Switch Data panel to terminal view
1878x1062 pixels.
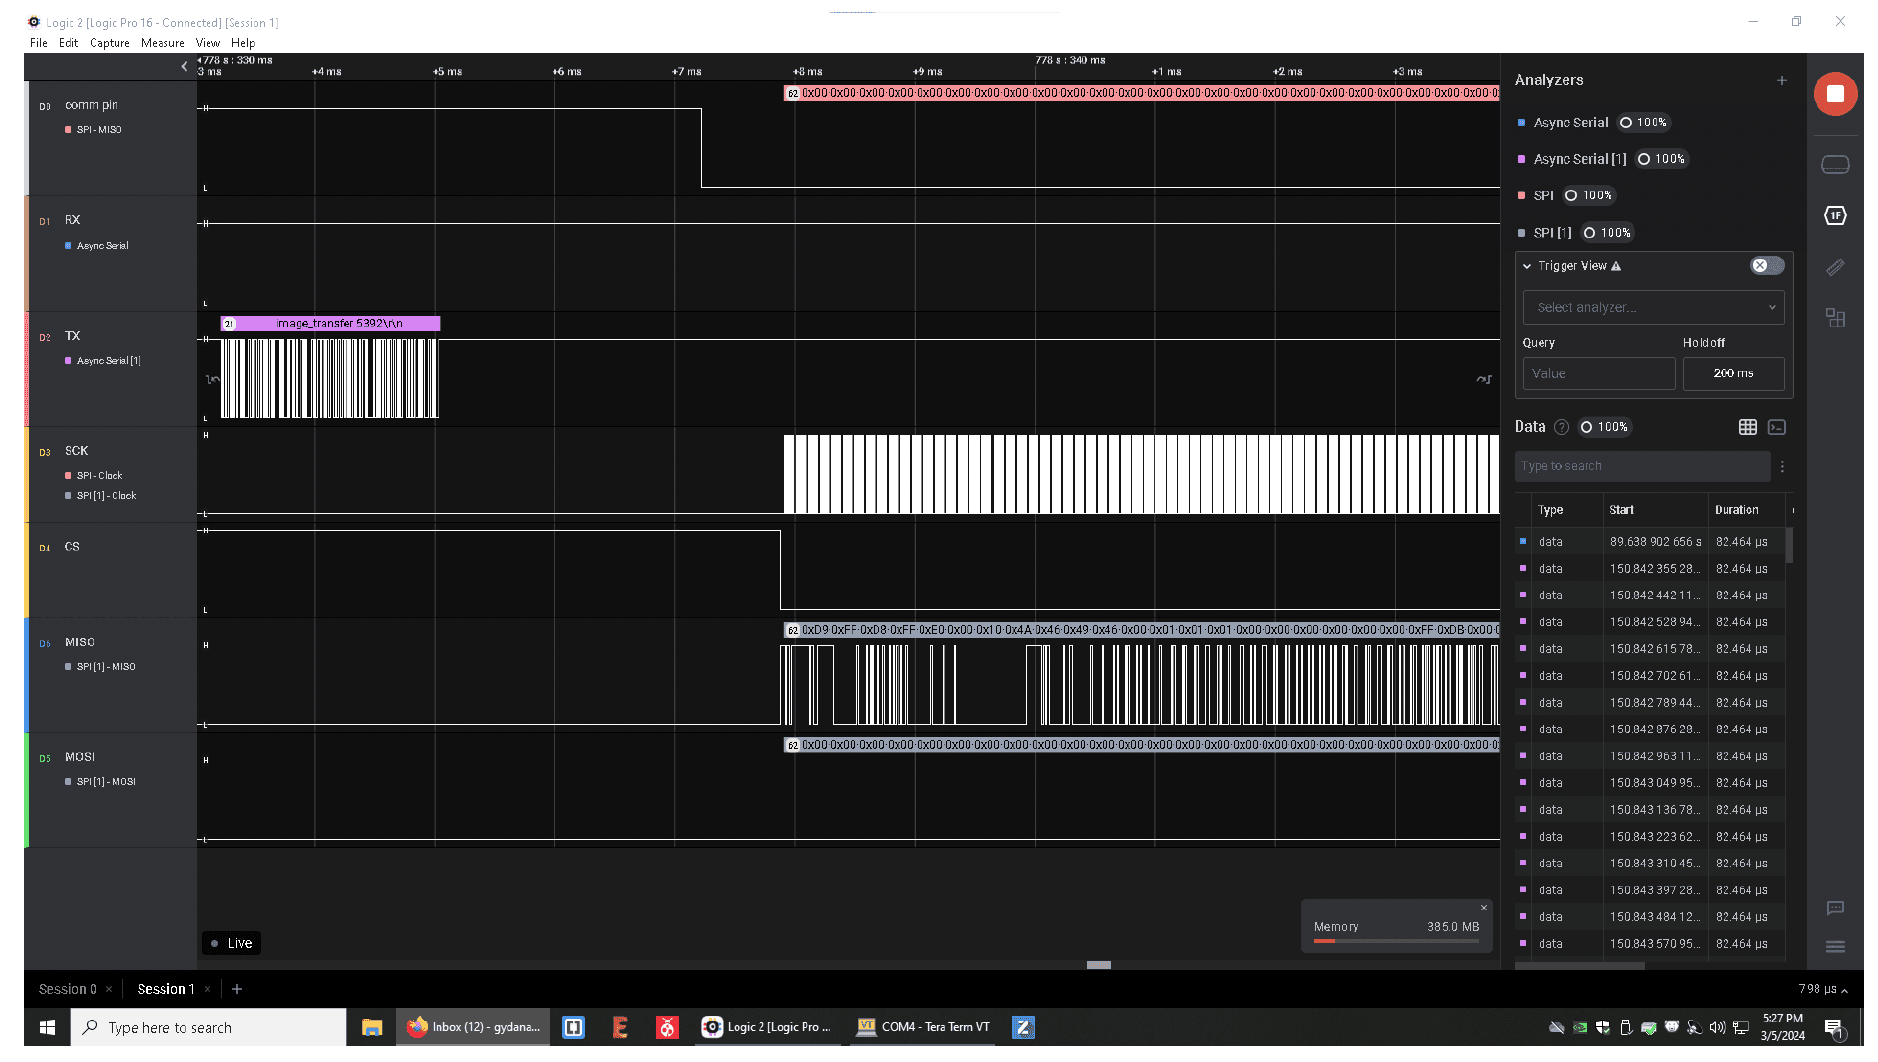point(1776,427)
